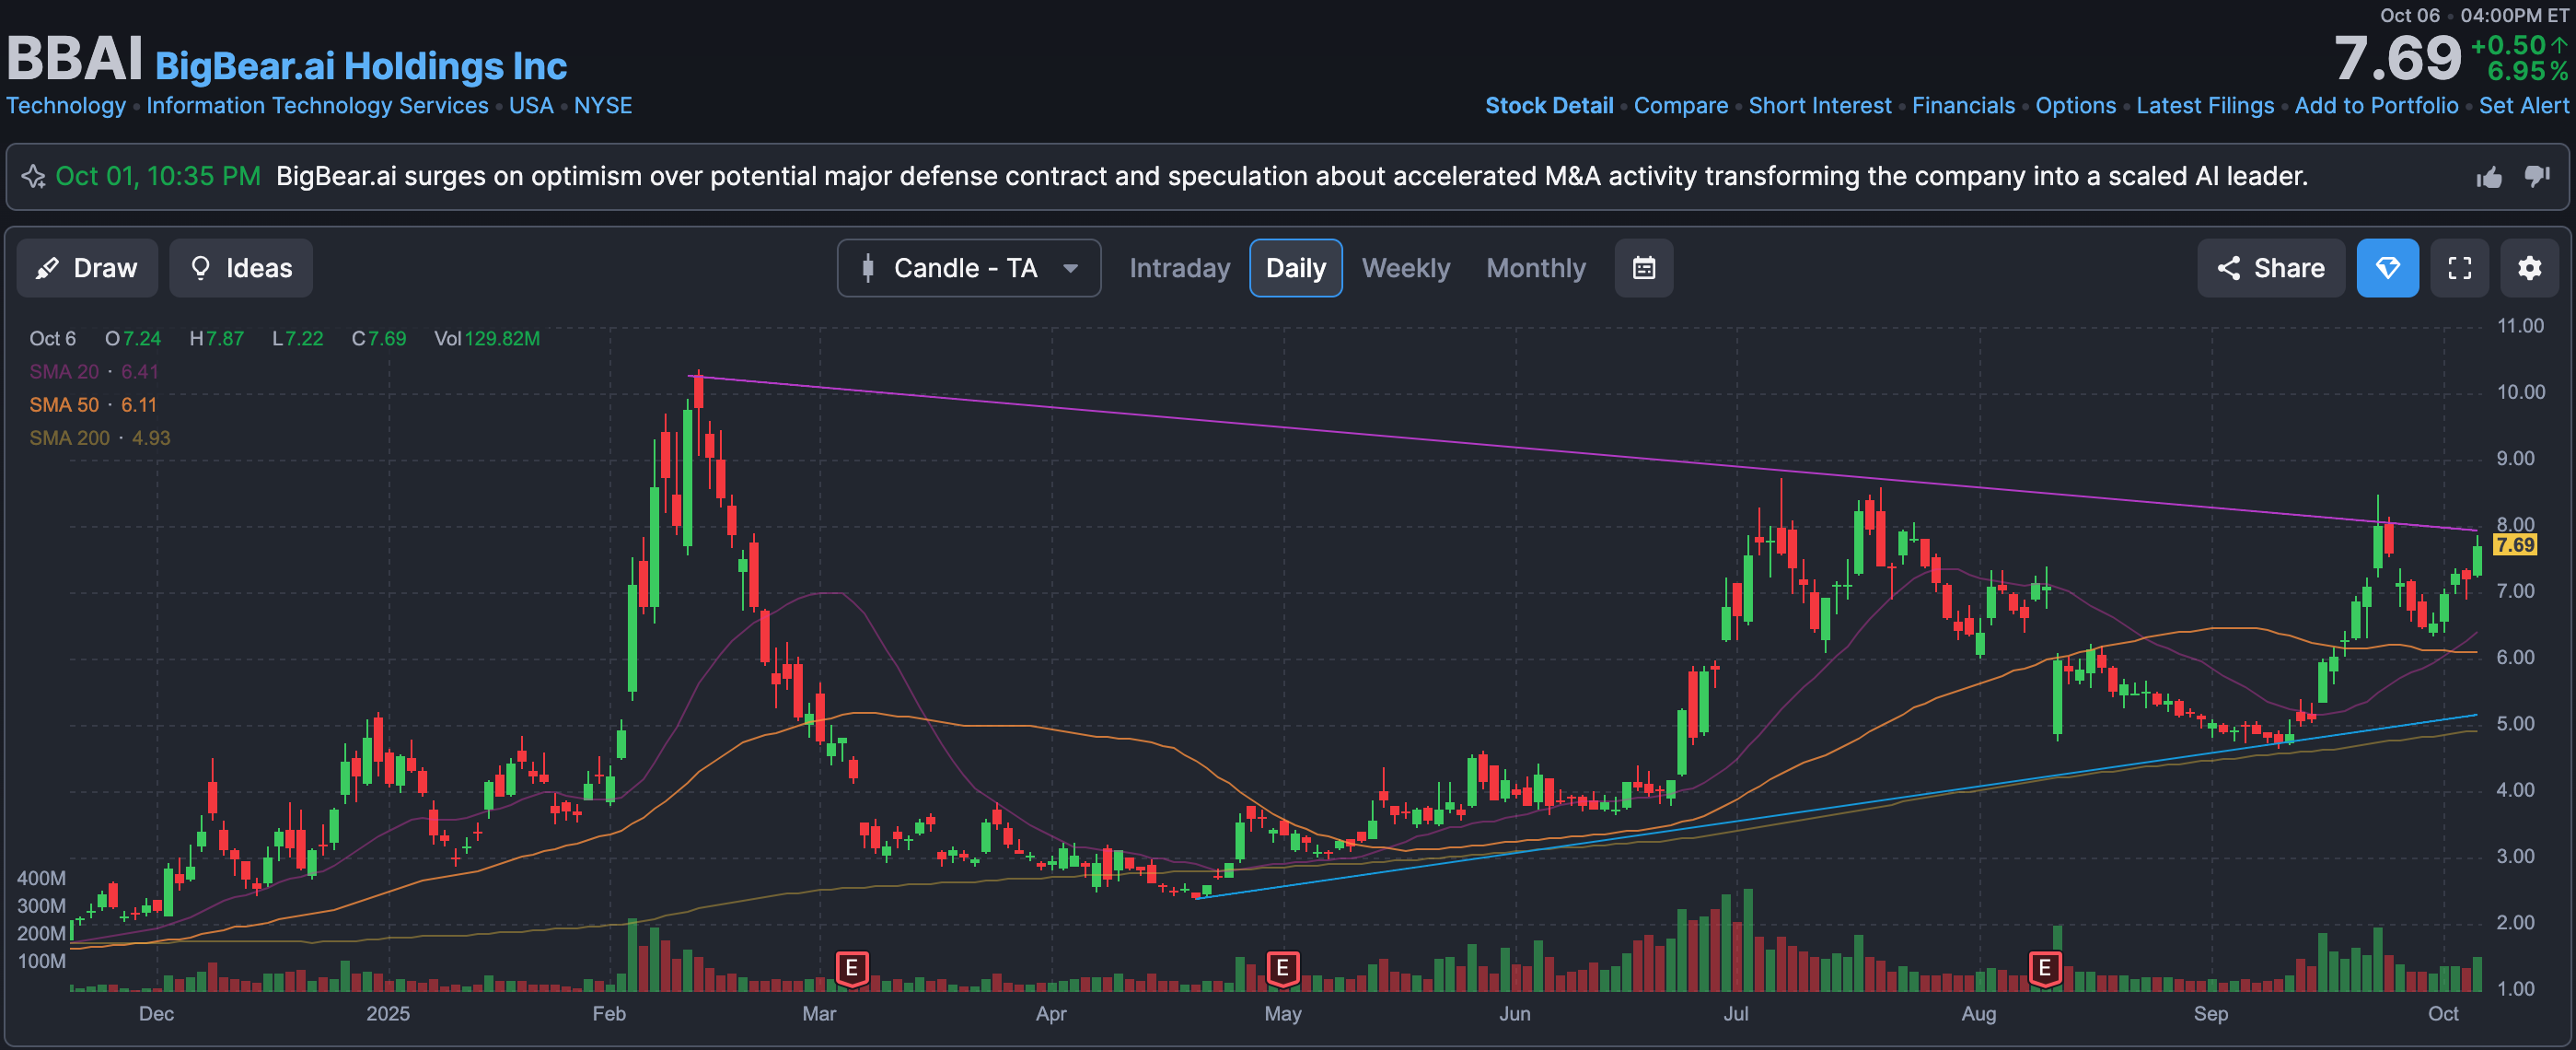The width and height of the screenshot is (2576, 1050).
Task: Enter fullscreen chart mode
Action: pyautogui.click(x=2459, y=268)
